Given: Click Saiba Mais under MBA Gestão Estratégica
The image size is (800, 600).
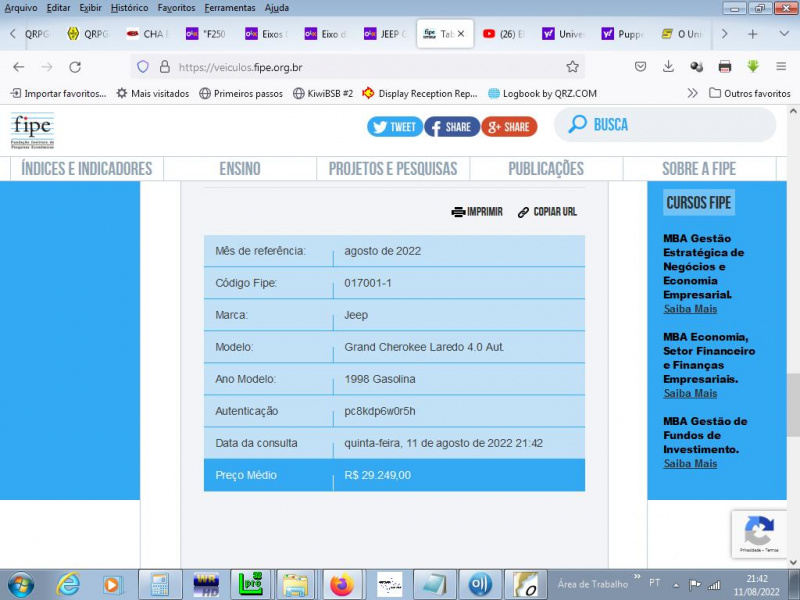Looking at the screenshot, I should (x=690, y=309).
